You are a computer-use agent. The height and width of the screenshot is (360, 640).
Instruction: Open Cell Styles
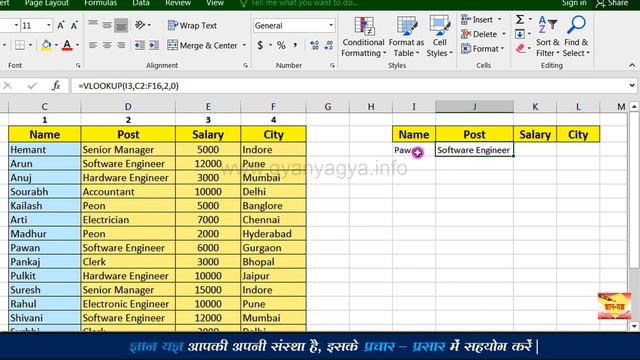point(439,37)
